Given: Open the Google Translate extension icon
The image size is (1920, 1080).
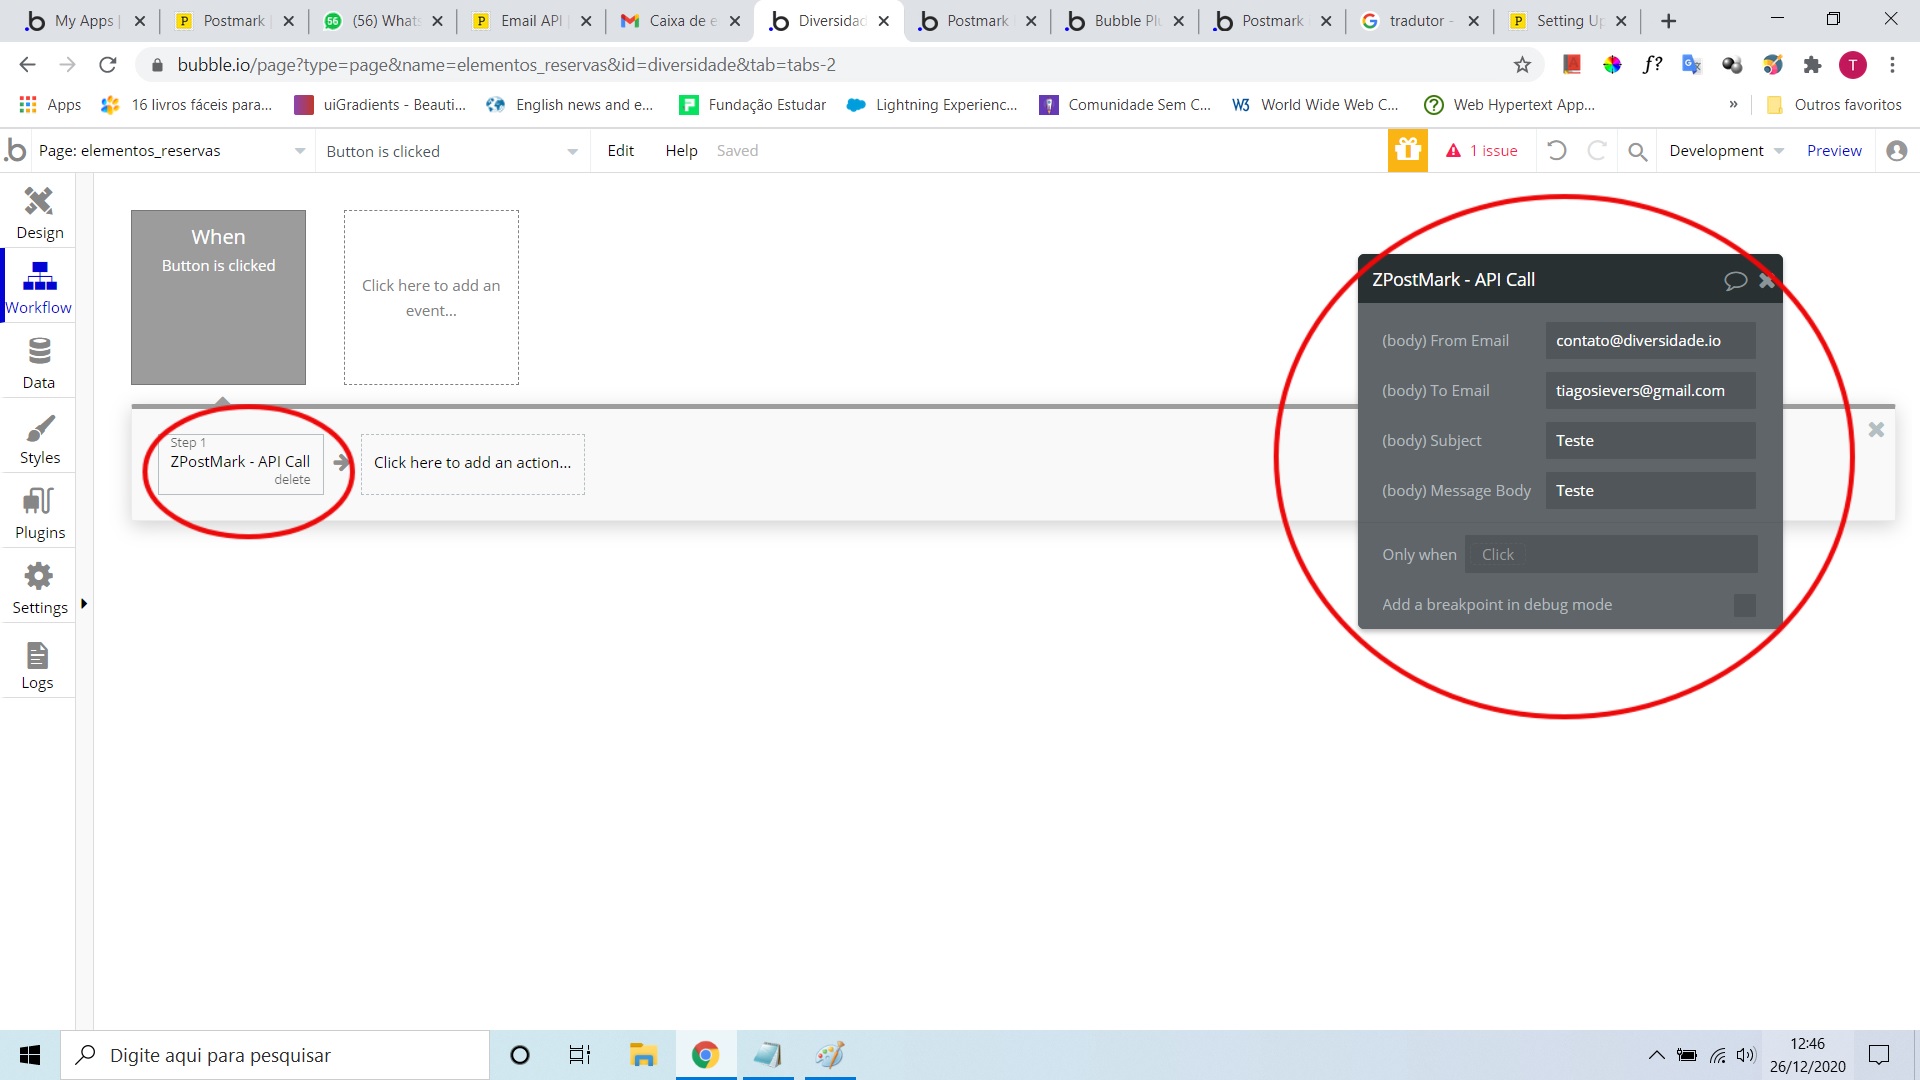Looking at the screenshot, I should click(x=1692, y=65).
